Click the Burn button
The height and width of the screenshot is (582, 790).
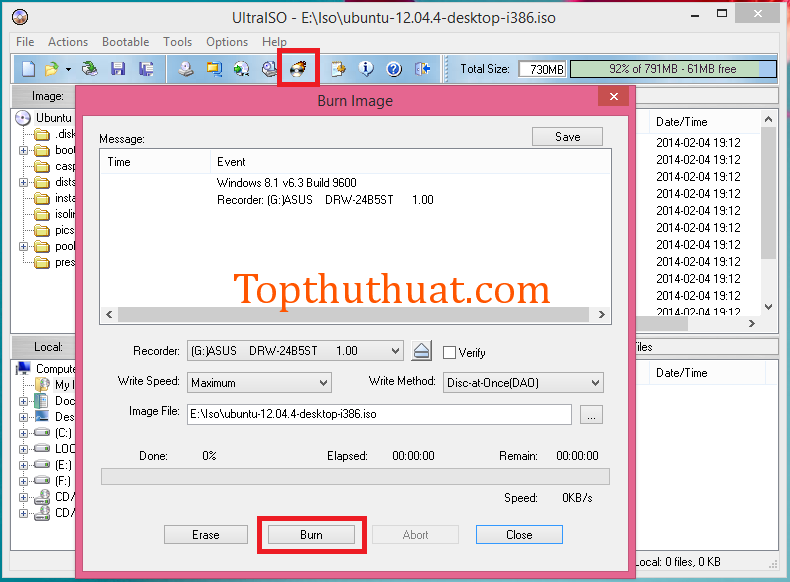pos(311,535)
